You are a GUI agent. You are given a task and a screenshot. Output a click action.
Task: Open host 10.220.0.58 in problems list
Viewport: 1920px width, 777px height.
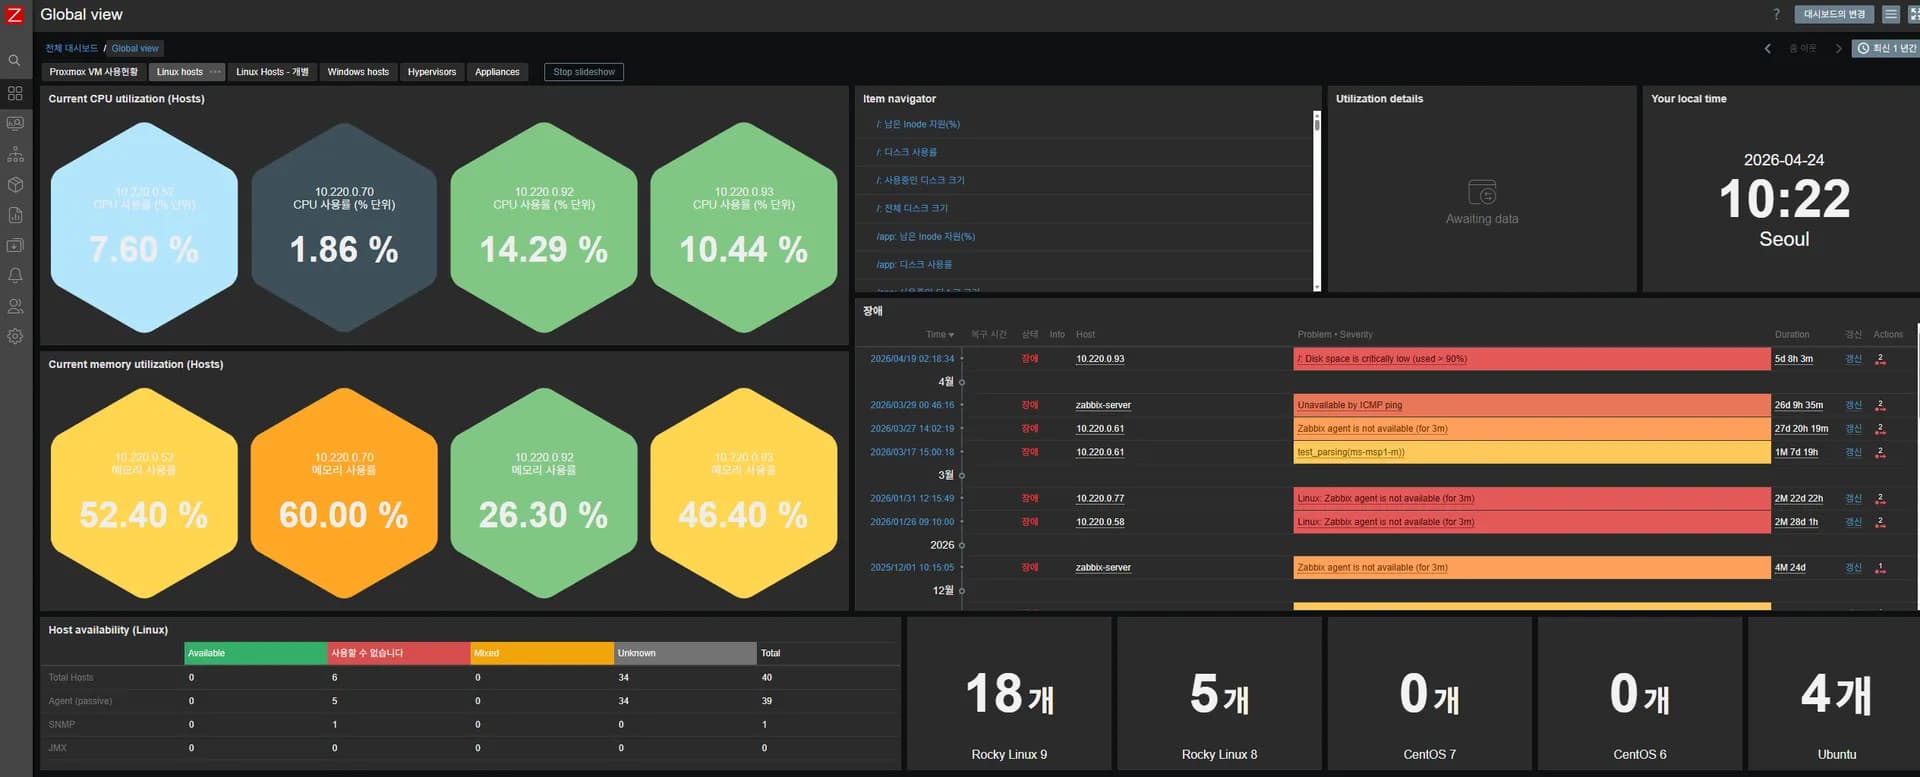[1100, 522]
